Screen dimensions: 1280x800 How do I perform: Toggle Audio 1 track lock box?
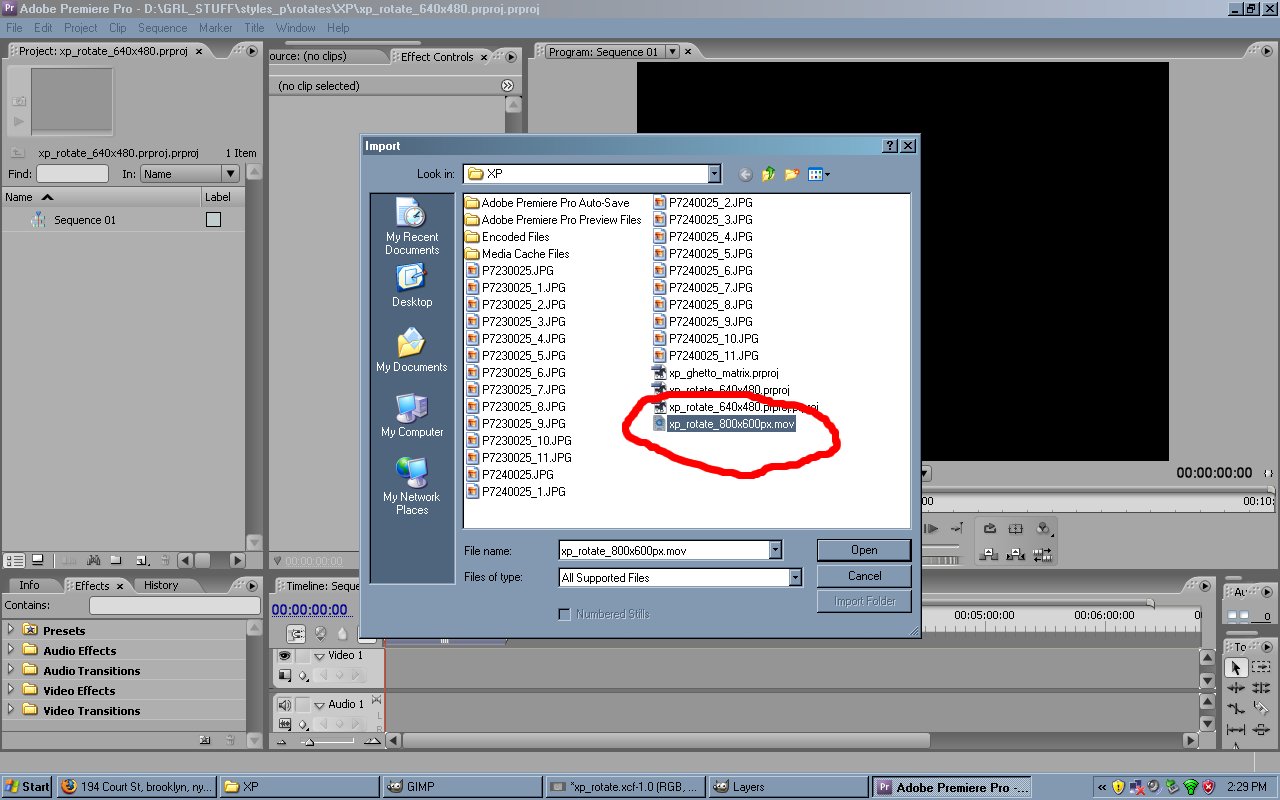303,705
